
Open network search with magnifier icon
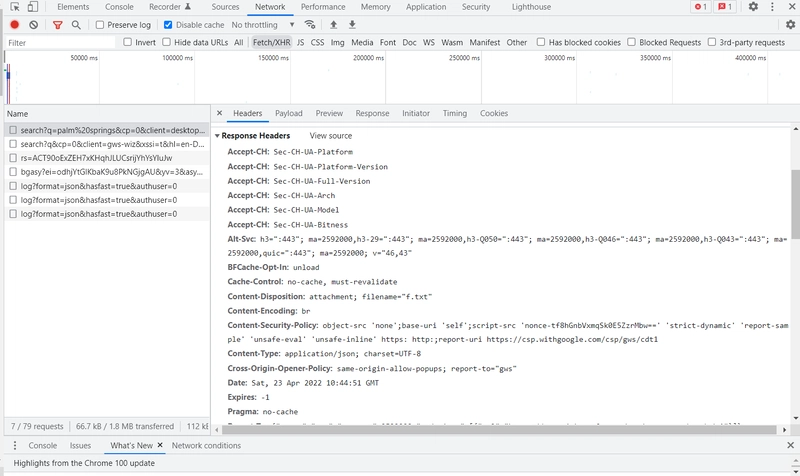click(76, 24)
